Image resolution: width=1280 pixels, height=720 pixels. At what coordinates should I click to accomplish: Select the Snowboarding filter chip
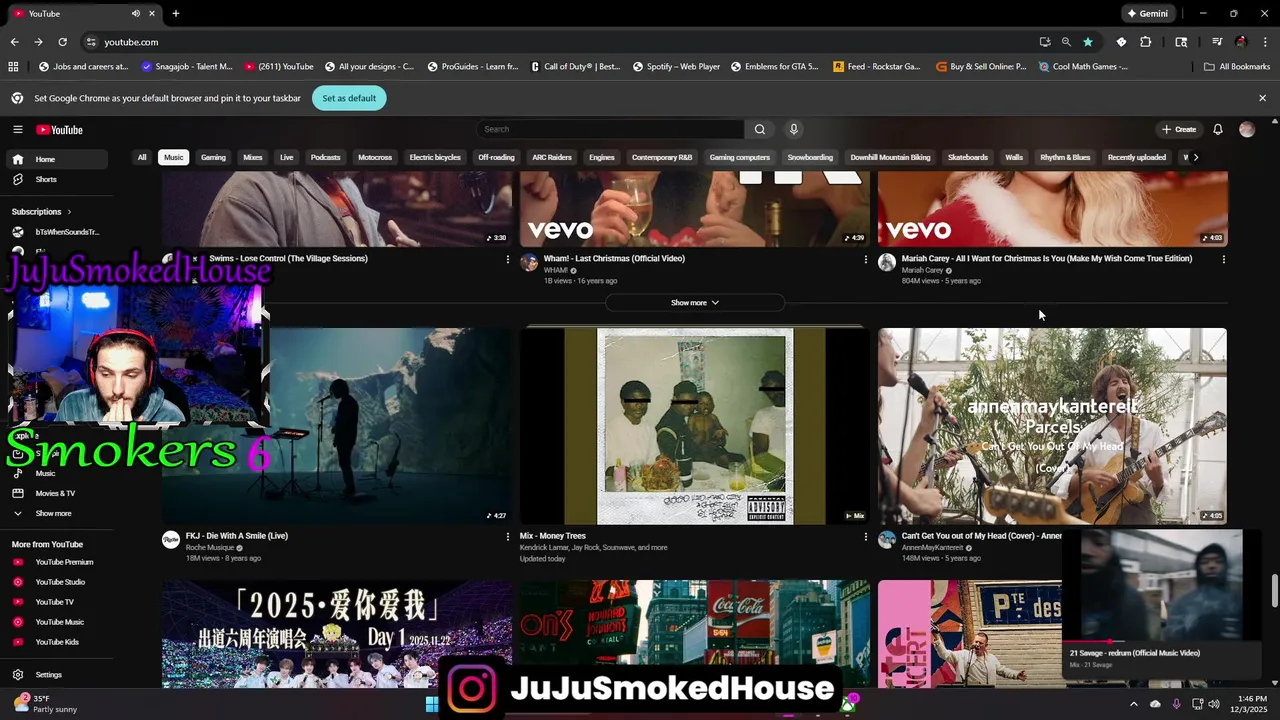810,157
